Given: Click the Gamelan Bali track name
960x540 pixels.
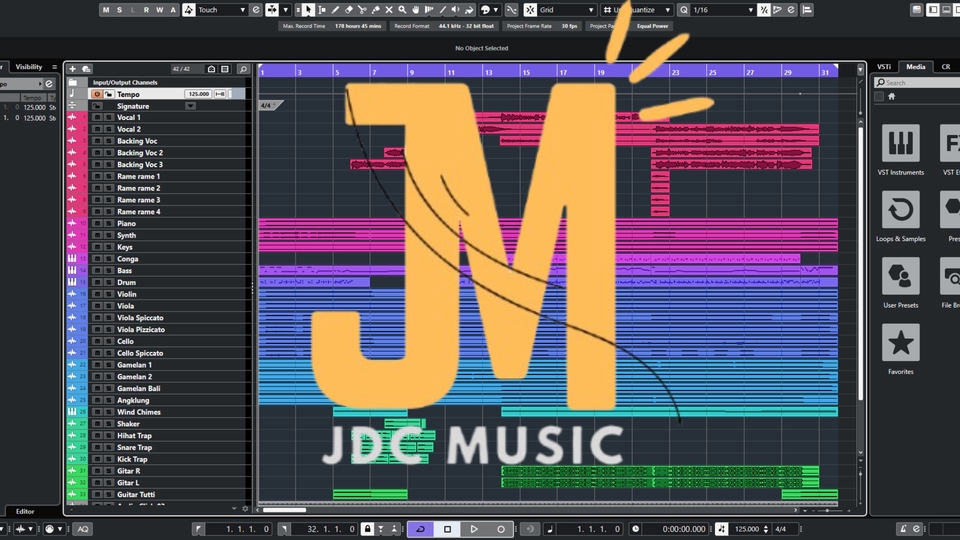Looking at the screenshot, I should (138, 389).
